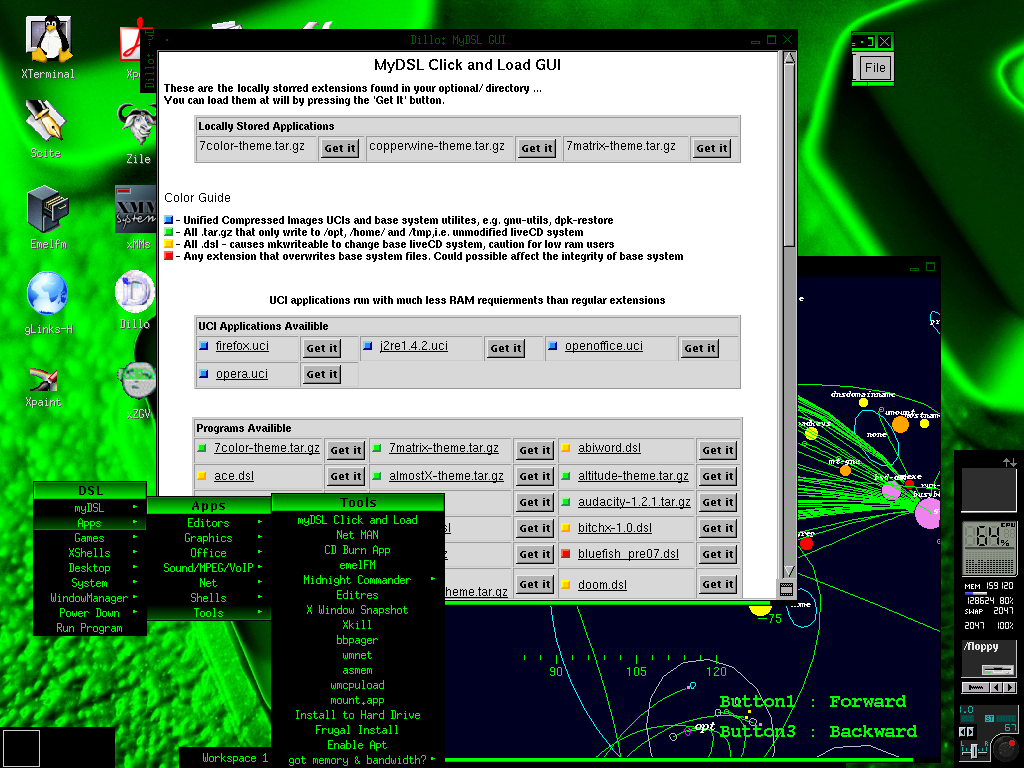The image size is (1024, 768).
Task: Click Dillo scrollbar up arrow
Action: coord(789,57)
